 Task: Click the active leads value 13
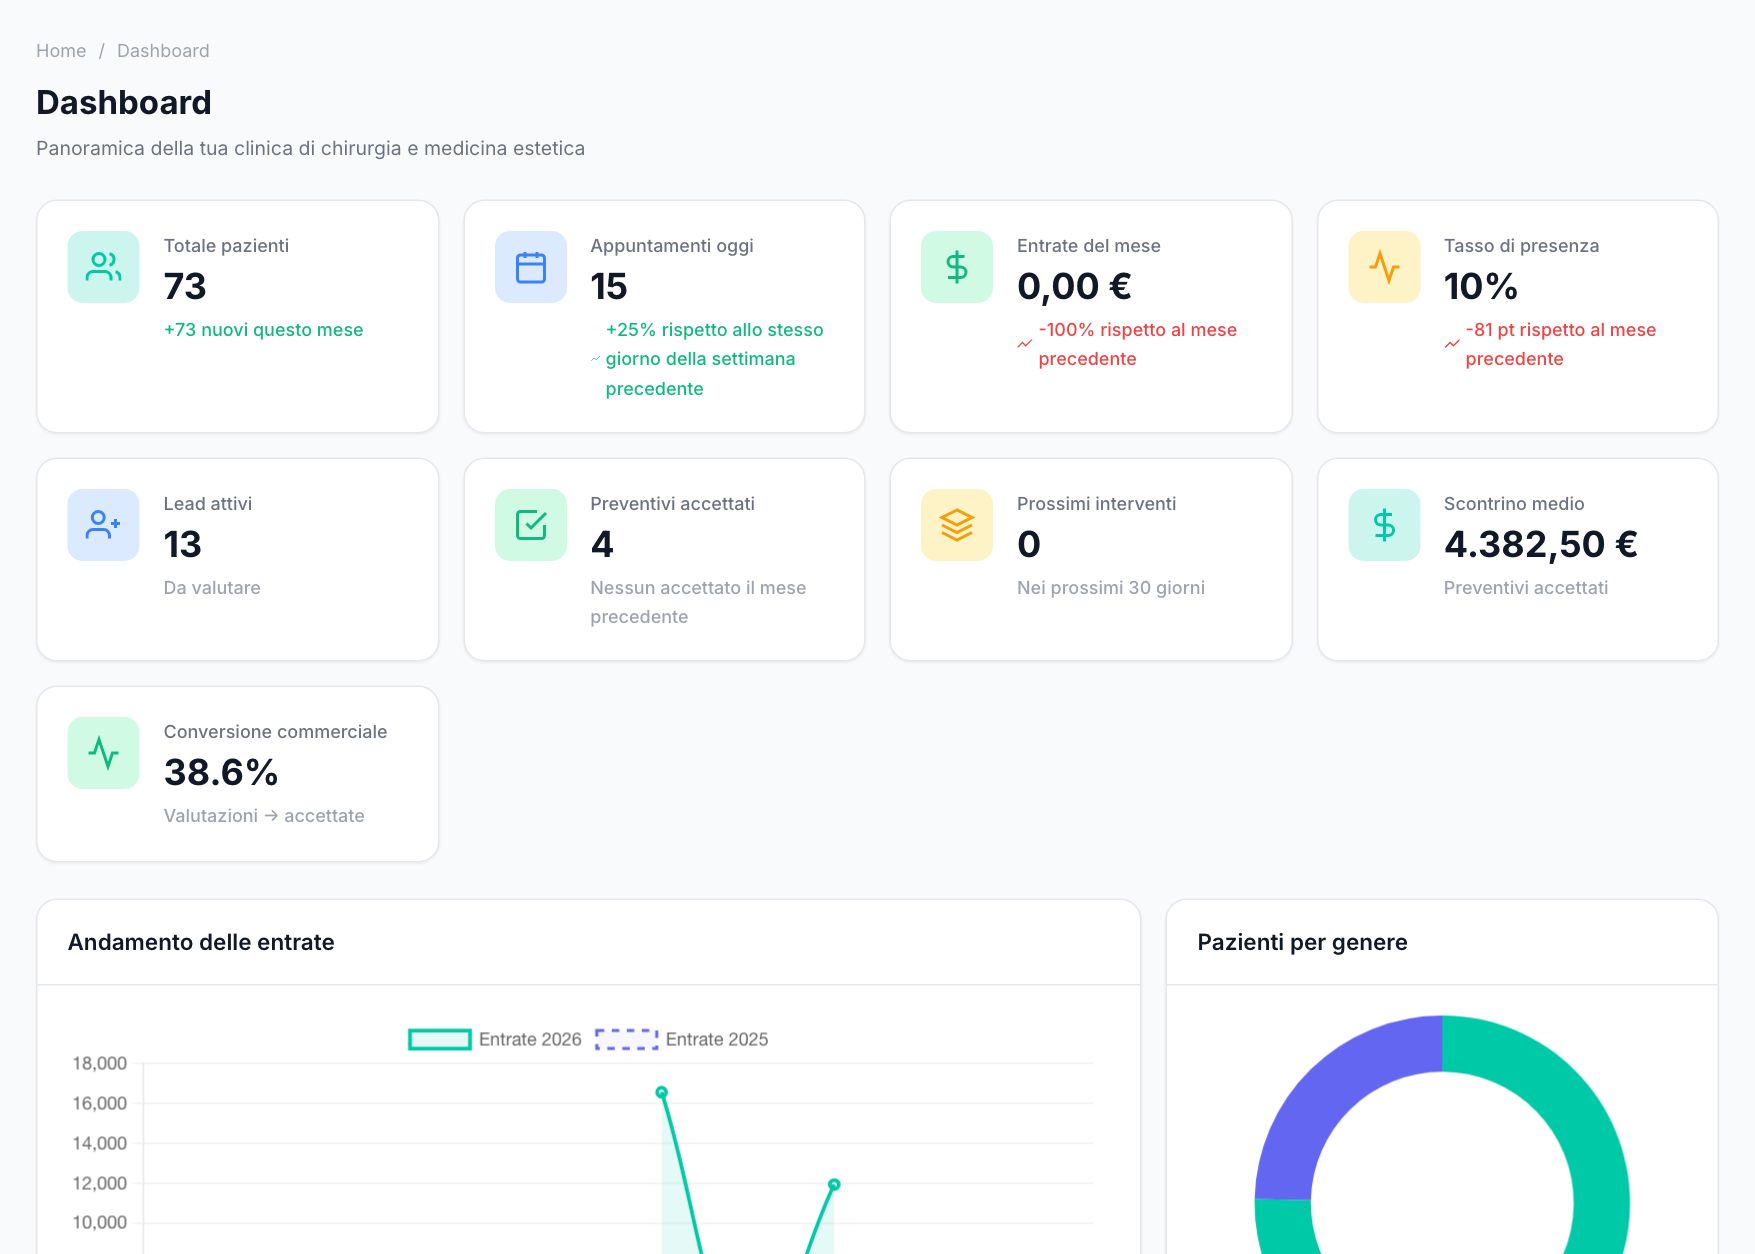click(x=183, y=545)
